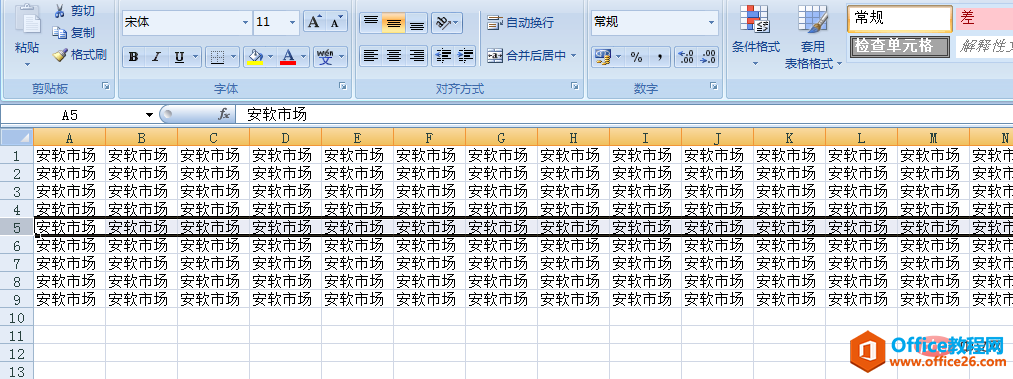This screenshot has width=1013, height=379.
Task: Apply the Comma Style format
Action: 659,57
